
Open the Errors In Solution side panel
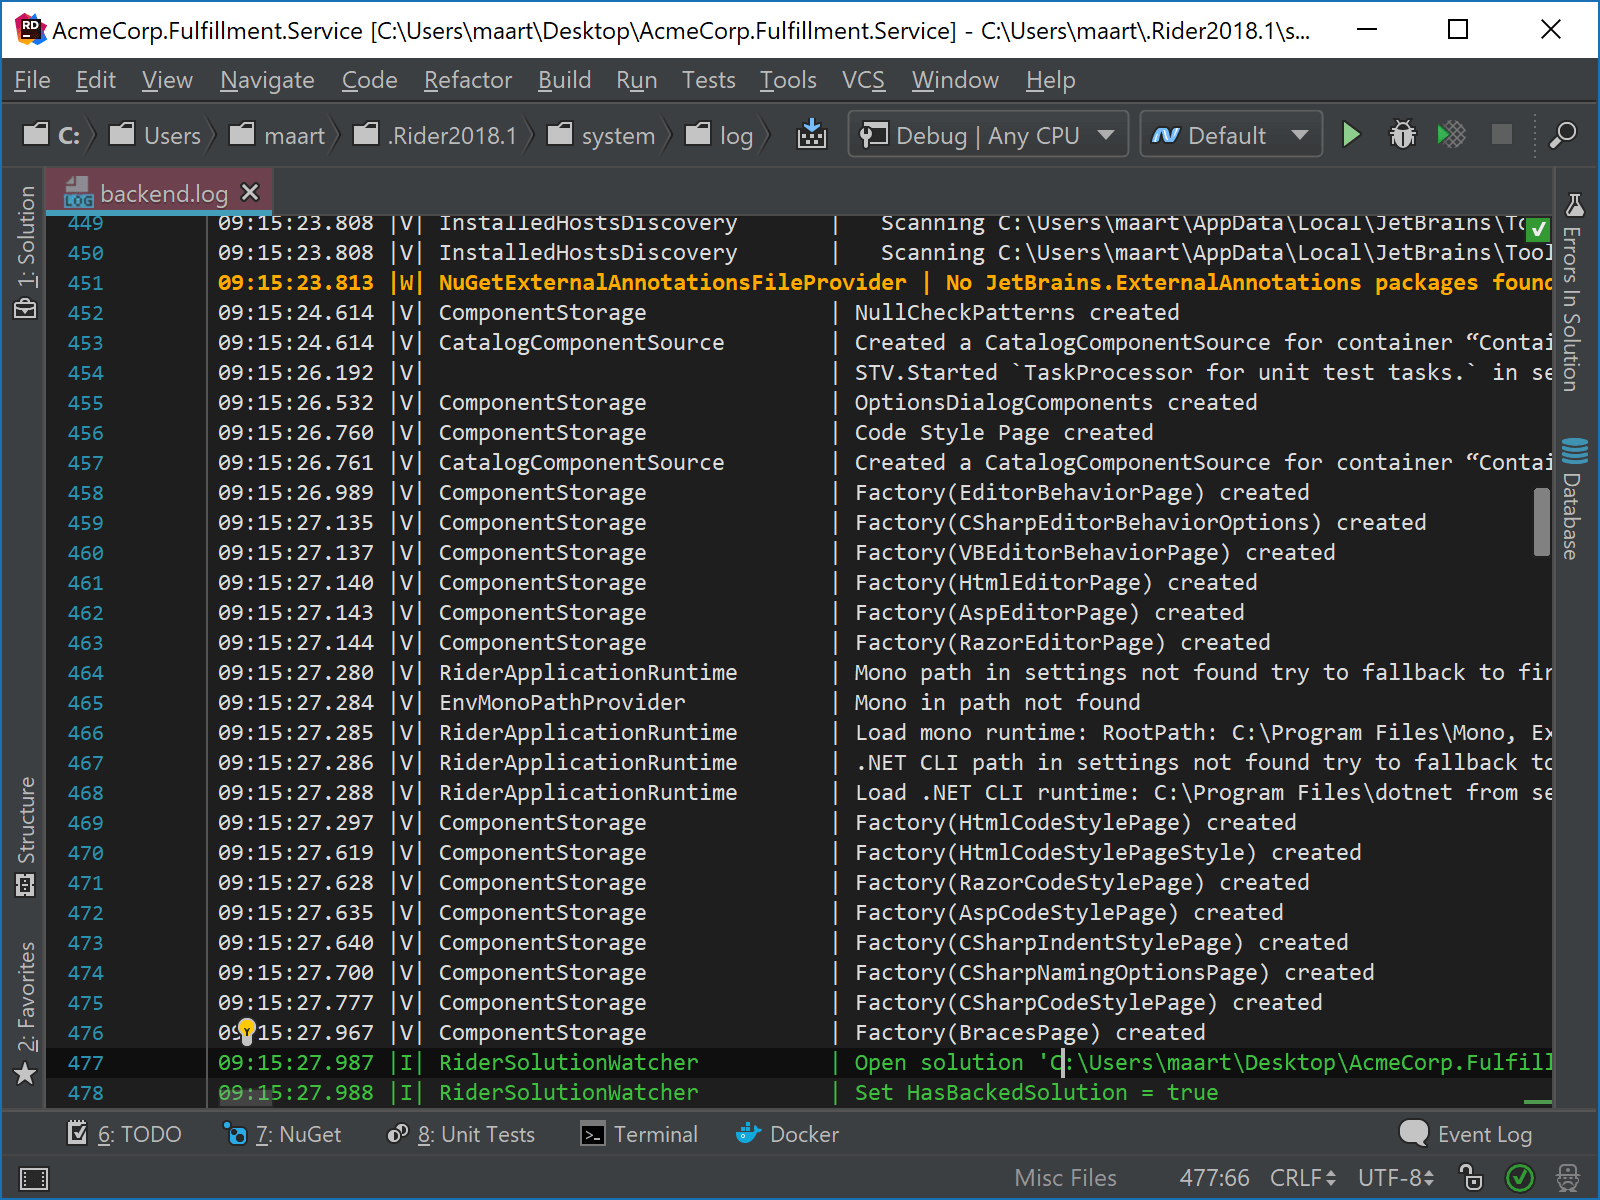[1574, 292]
